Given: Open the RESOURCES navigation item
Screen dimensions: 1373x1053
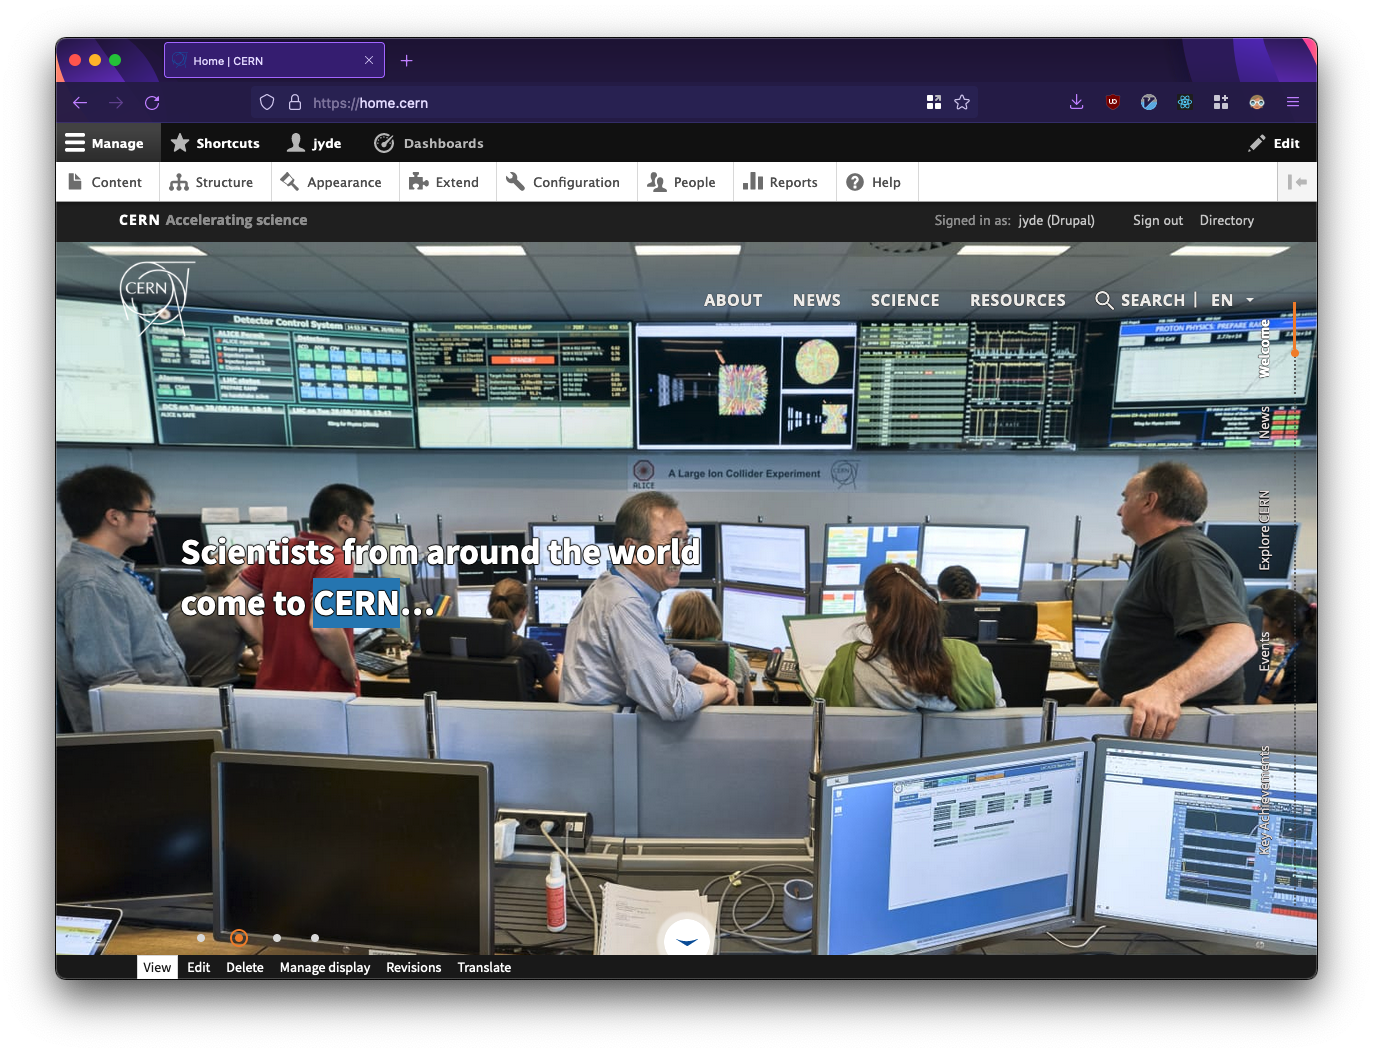Looking at the screenshot, I should tap(1018, 300).
